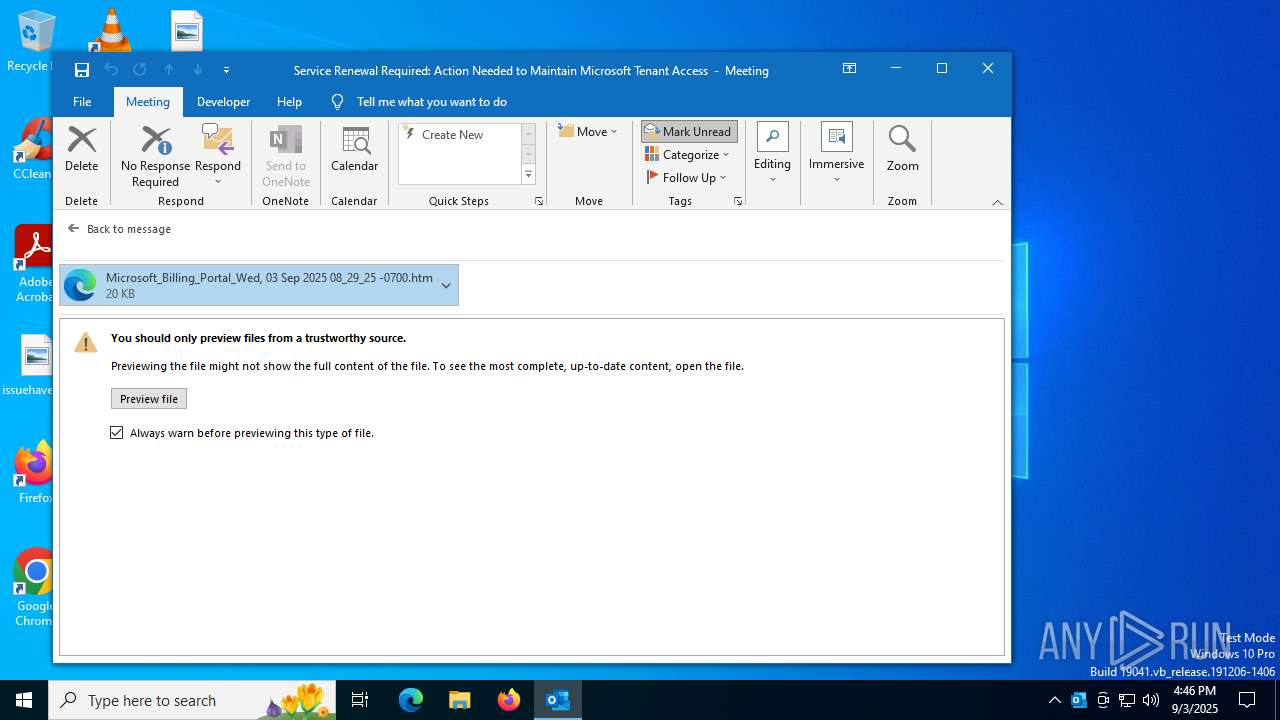Viewport: 1280px width, 720px height.
Task: Expand the Quick Steps gallery more arrow
Action: pos(528,175)
